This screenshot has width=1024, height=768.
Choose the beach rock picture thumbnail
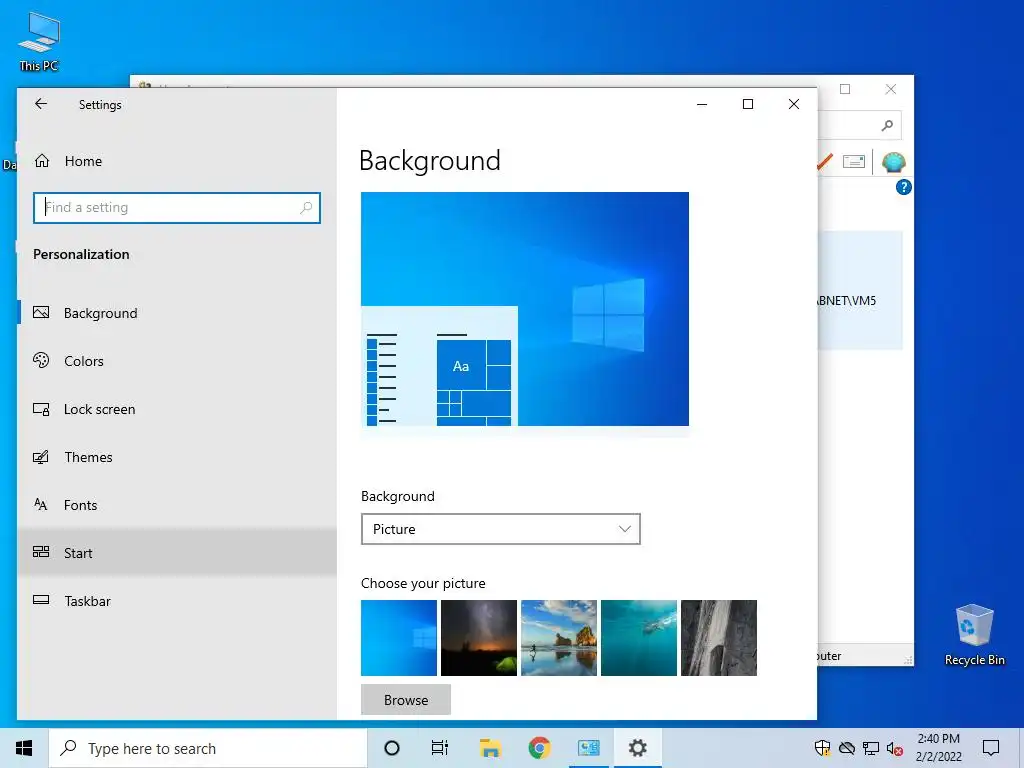pyautogui.click(x=559, y=638)
